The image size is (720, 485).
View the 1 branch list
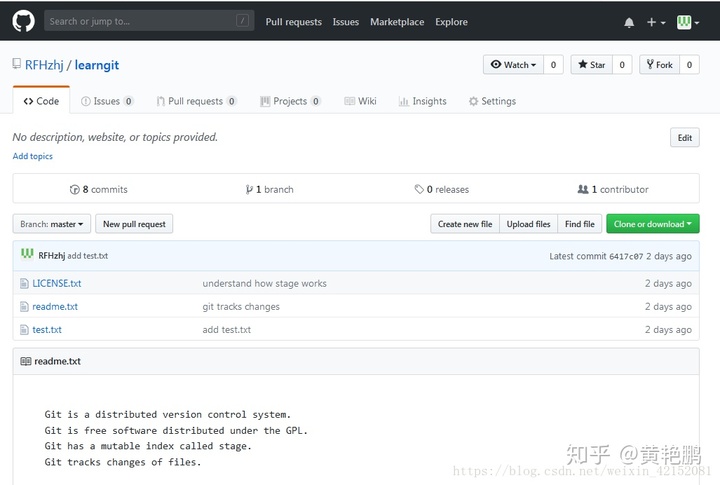point(270,189)
